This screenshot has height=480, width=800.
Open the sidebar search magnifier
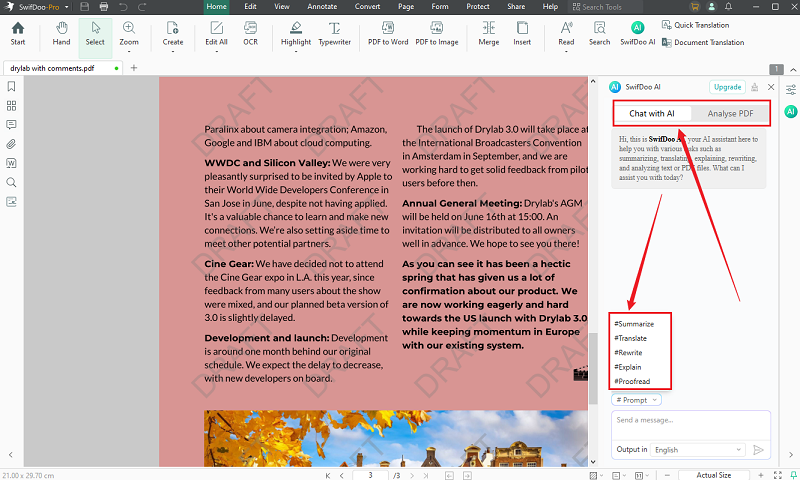[11, 182]
